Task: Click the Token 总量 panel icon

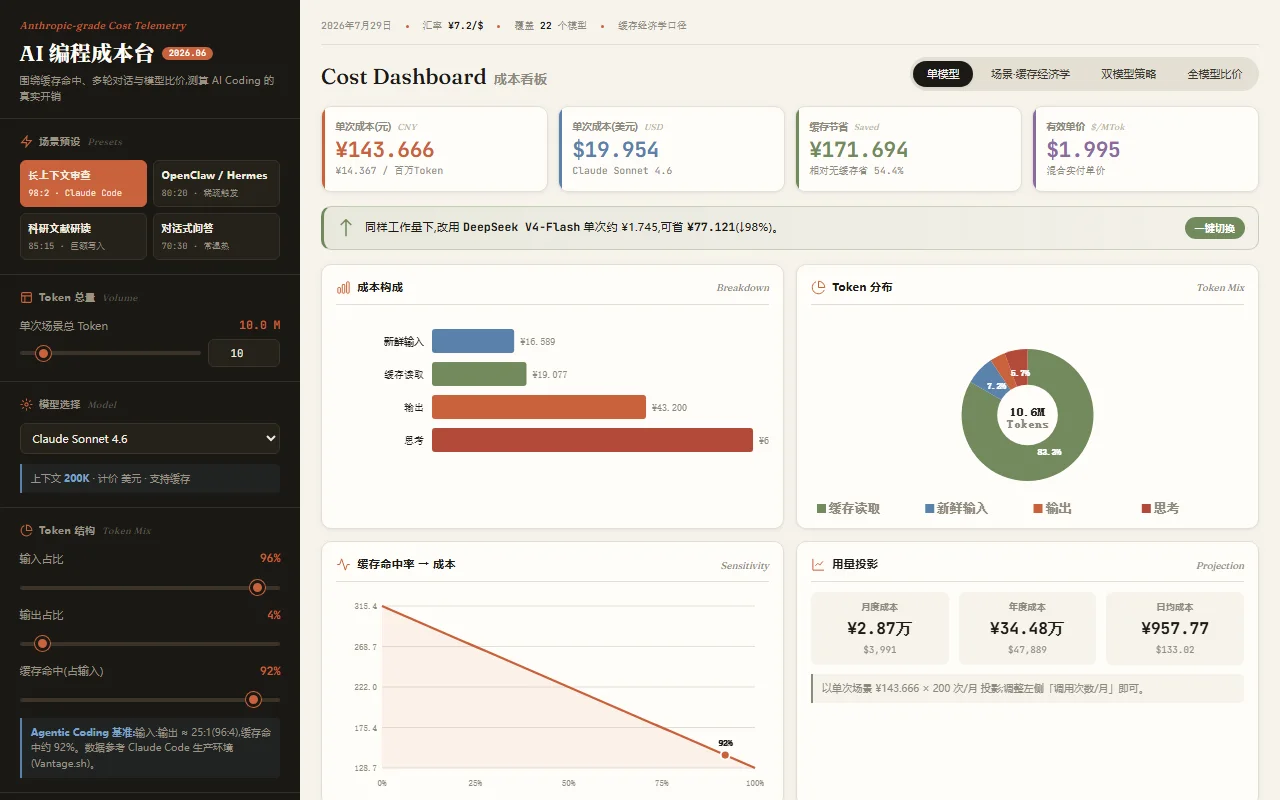Action: [26, 297]
